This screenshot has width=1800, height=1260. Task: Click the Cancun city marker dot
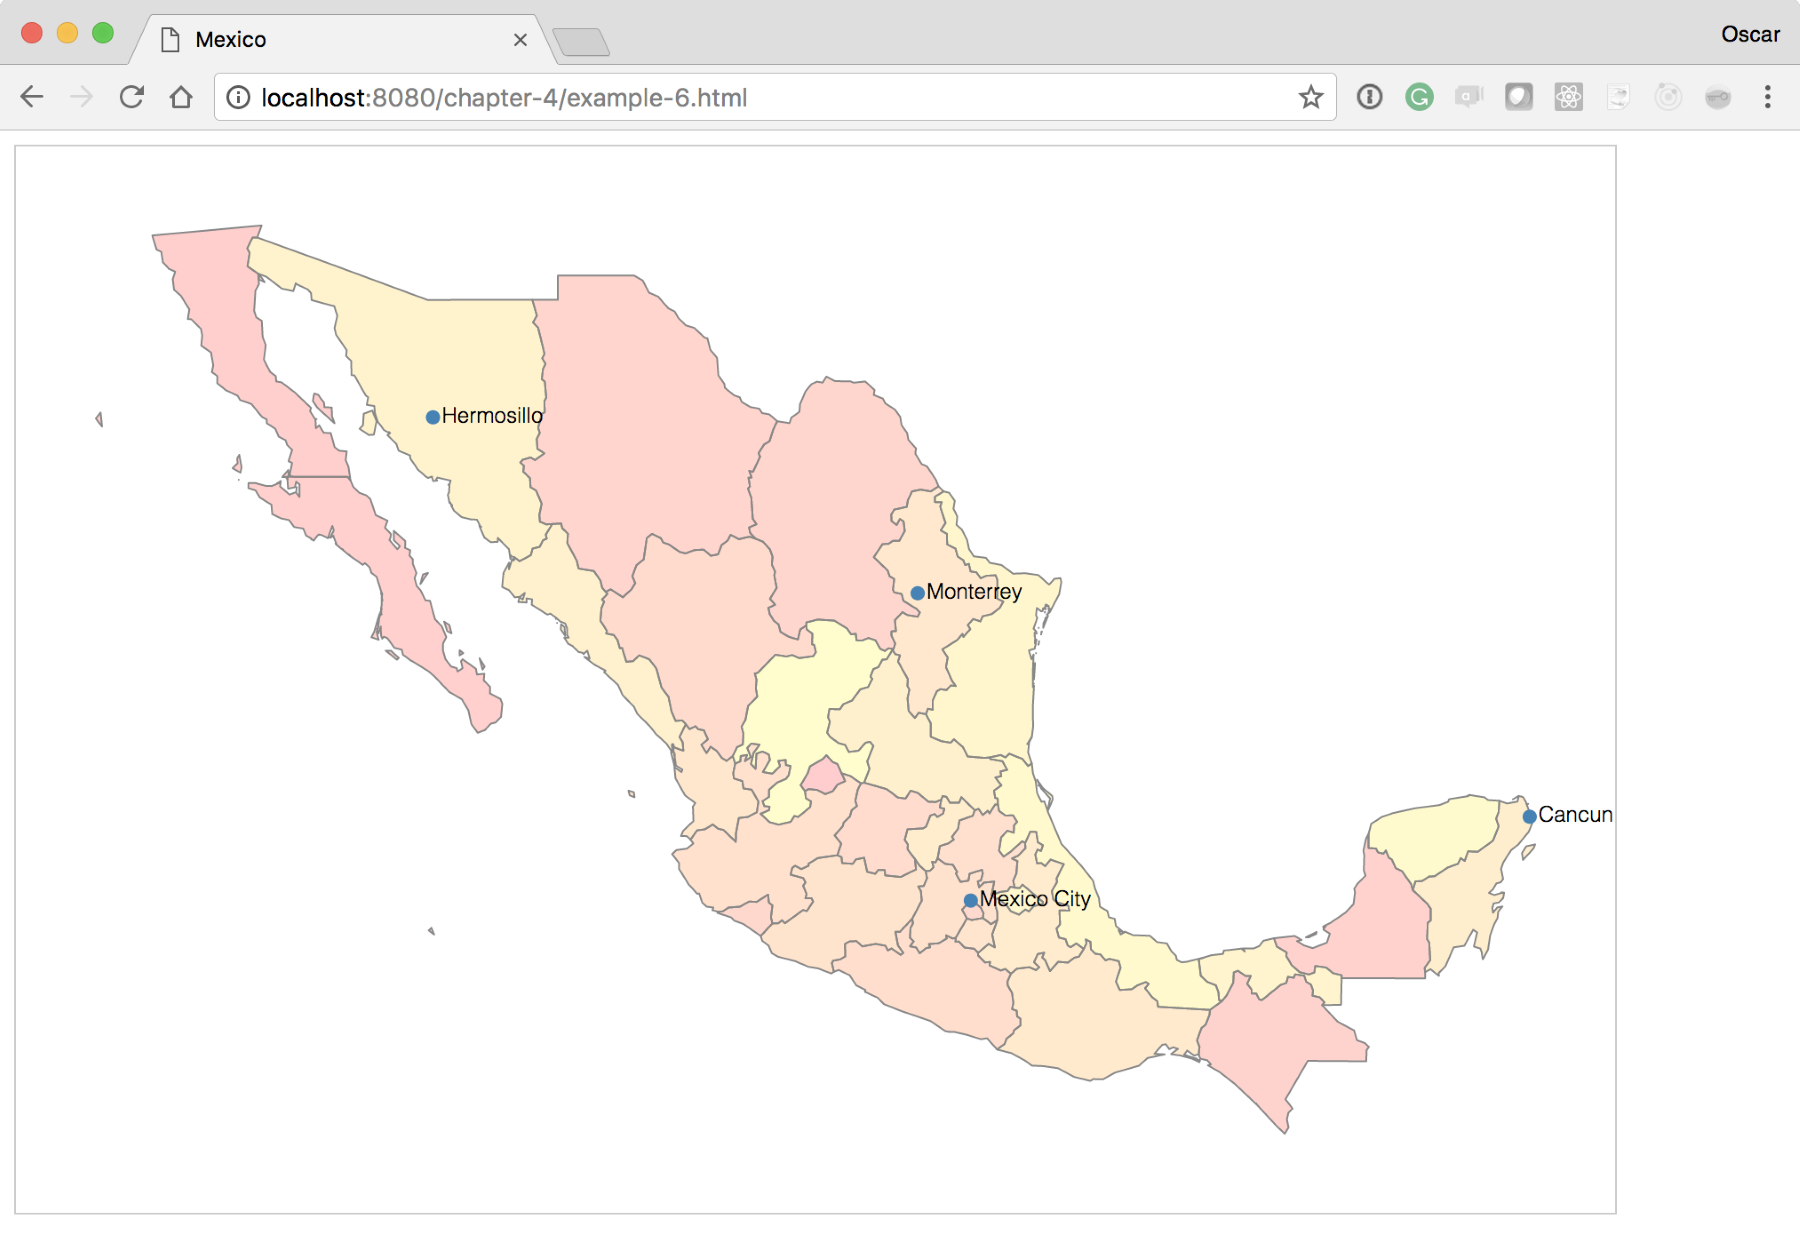(x=1529, y=817)
